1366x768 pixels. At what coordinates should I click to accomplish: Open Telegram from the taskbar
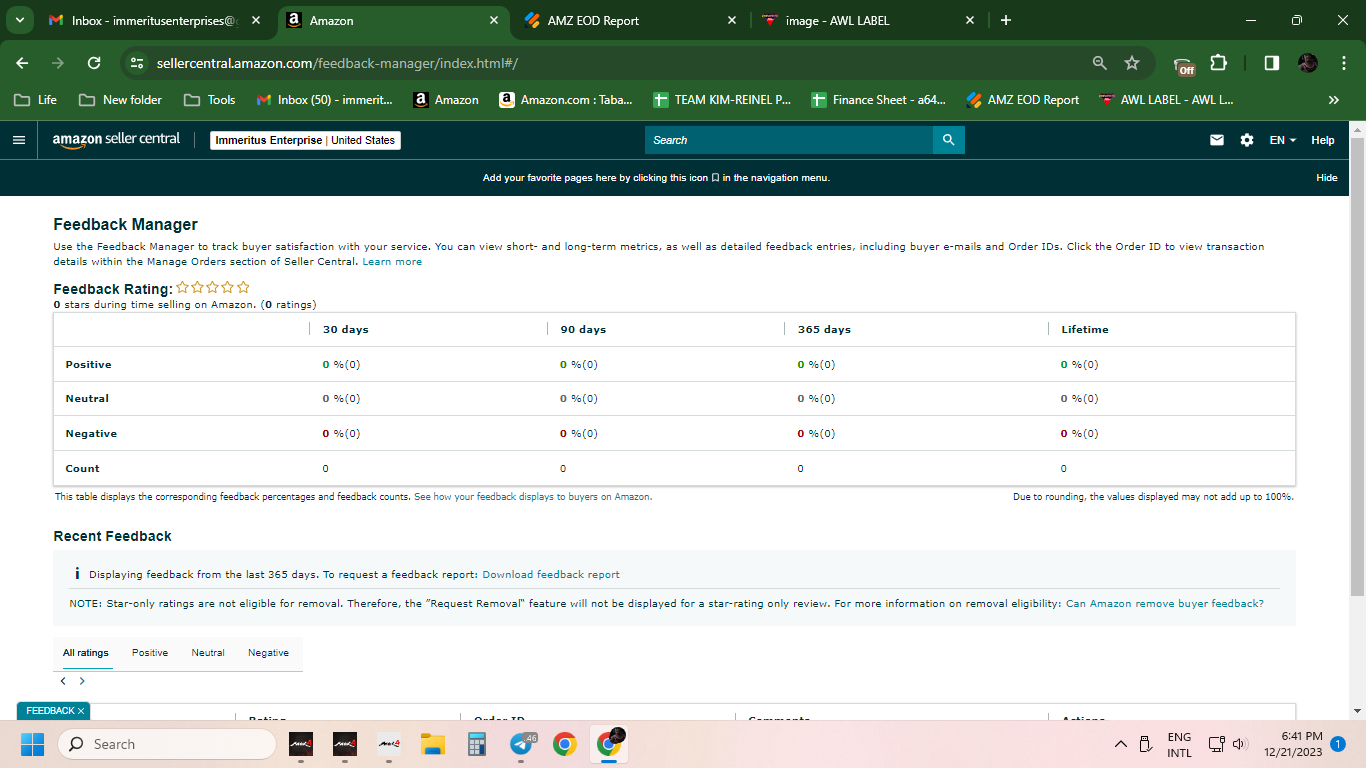[521, 744]
